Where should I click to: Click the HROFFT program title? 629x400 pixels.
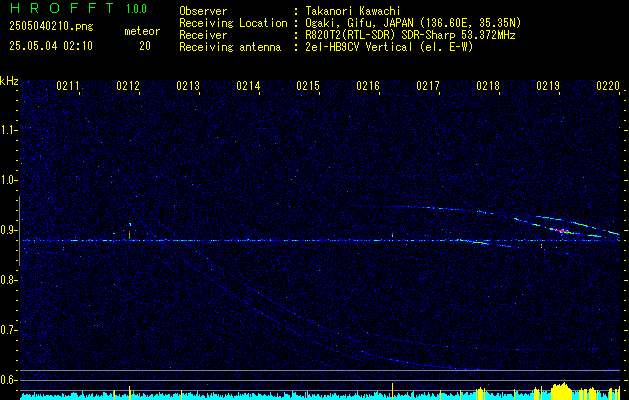[x=62, y=8]
